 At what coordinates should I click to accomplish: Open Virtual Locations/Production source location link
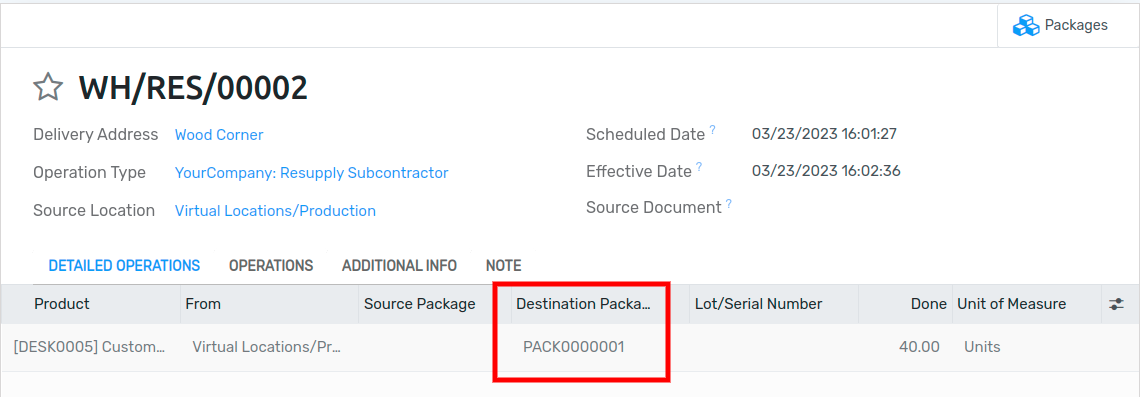[275, 211]
